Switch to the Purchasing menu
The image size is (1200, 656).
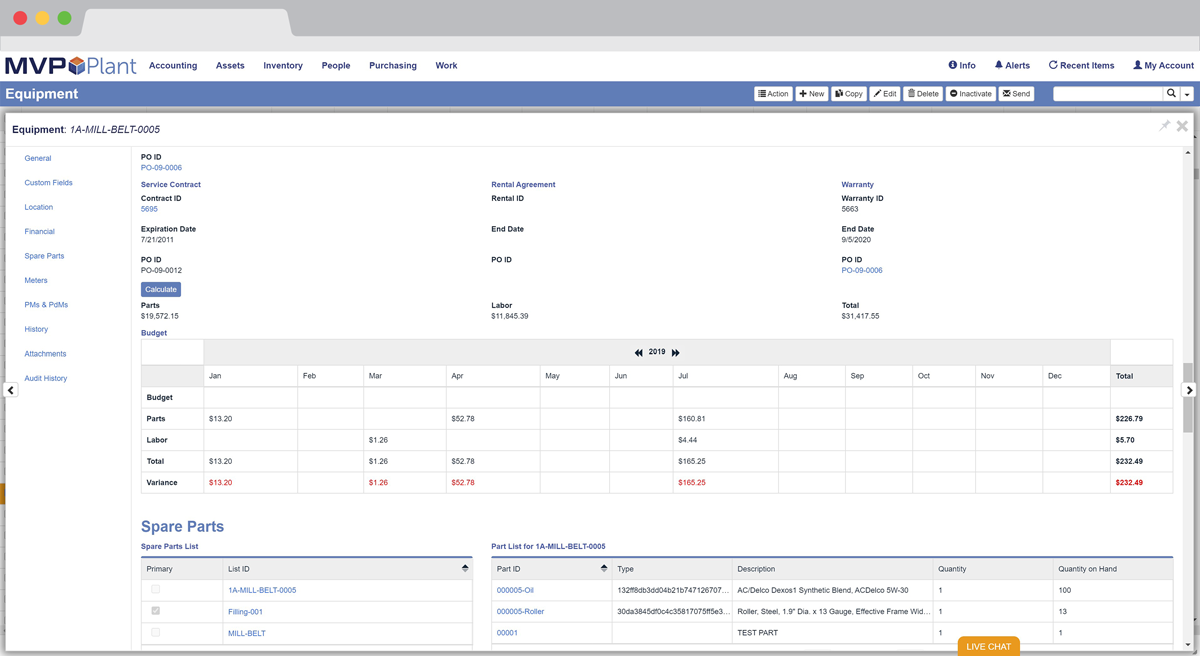pyautogui.click(x=392, y=65)
